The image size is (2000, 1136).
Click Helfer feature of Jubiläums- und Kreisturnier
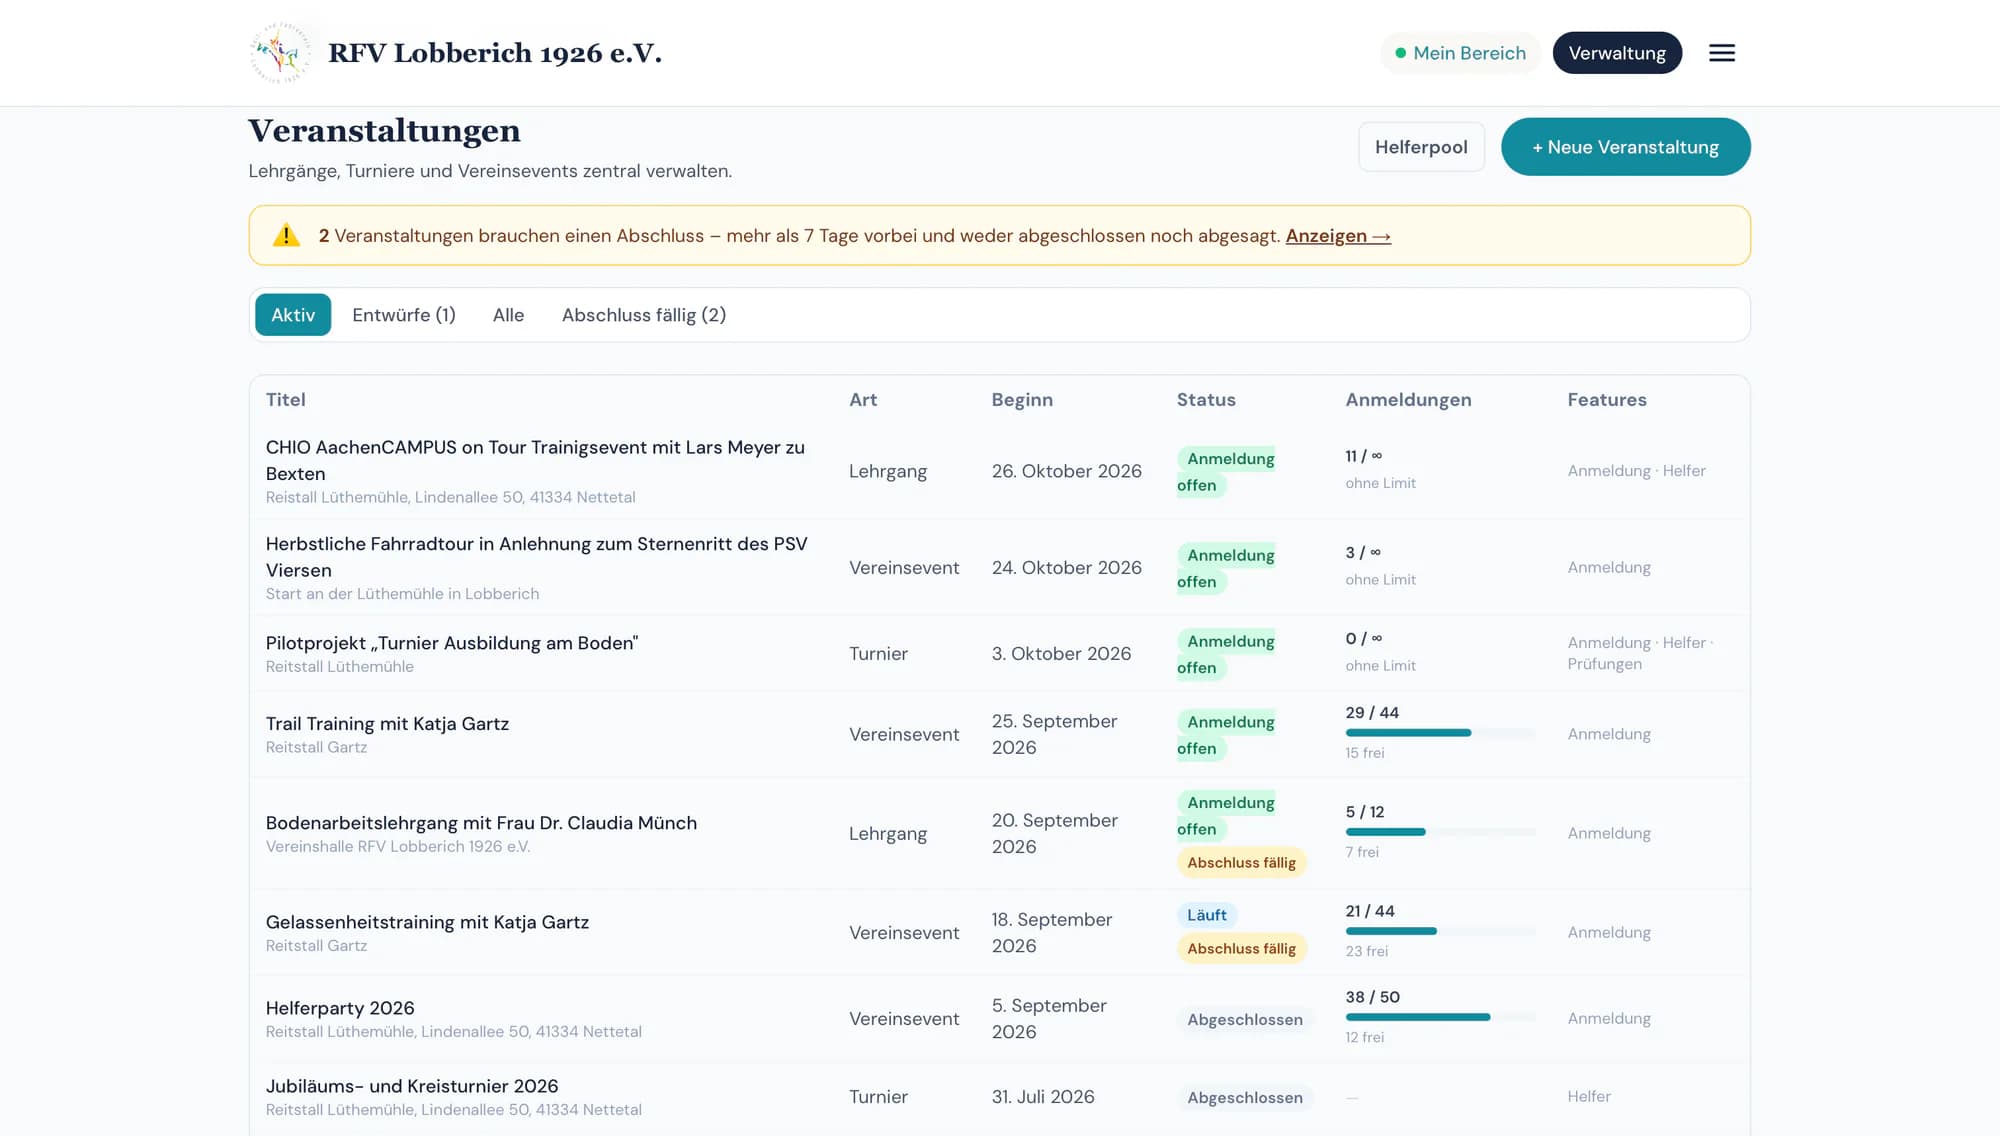click(x=1589, y=1097)
